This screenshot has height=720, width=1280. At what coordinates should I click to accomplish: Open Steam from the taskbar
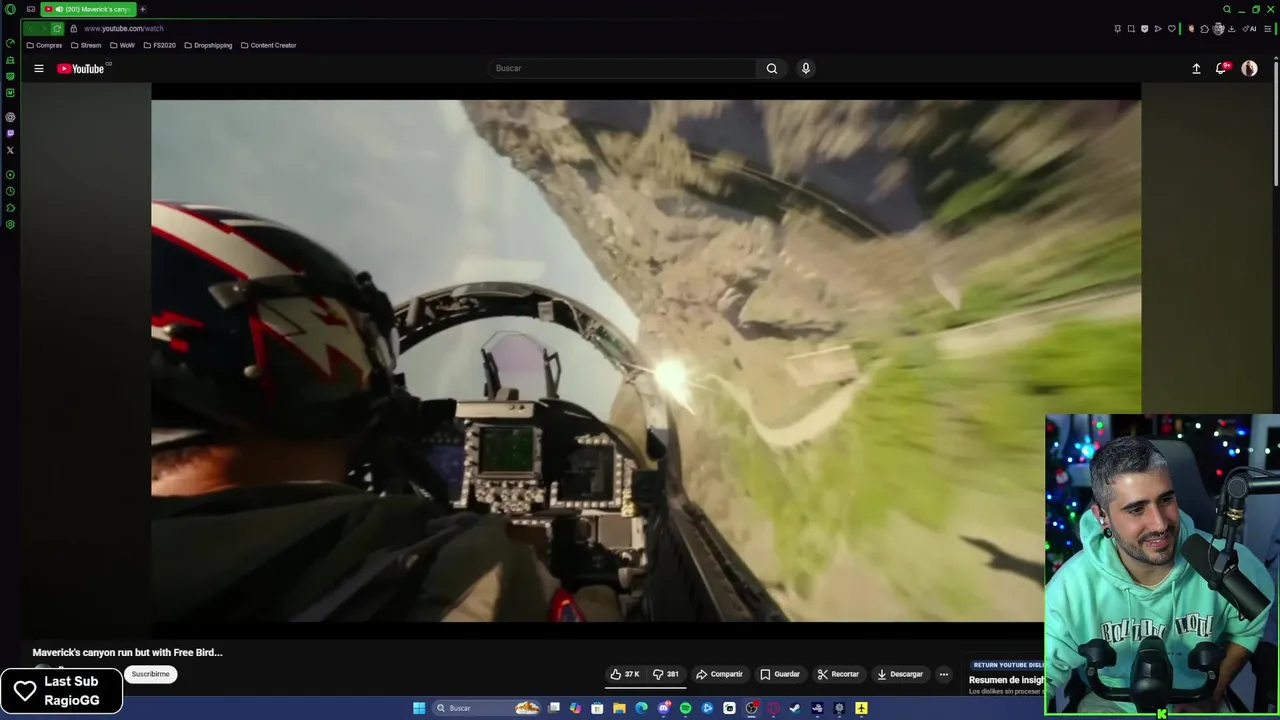794,708
